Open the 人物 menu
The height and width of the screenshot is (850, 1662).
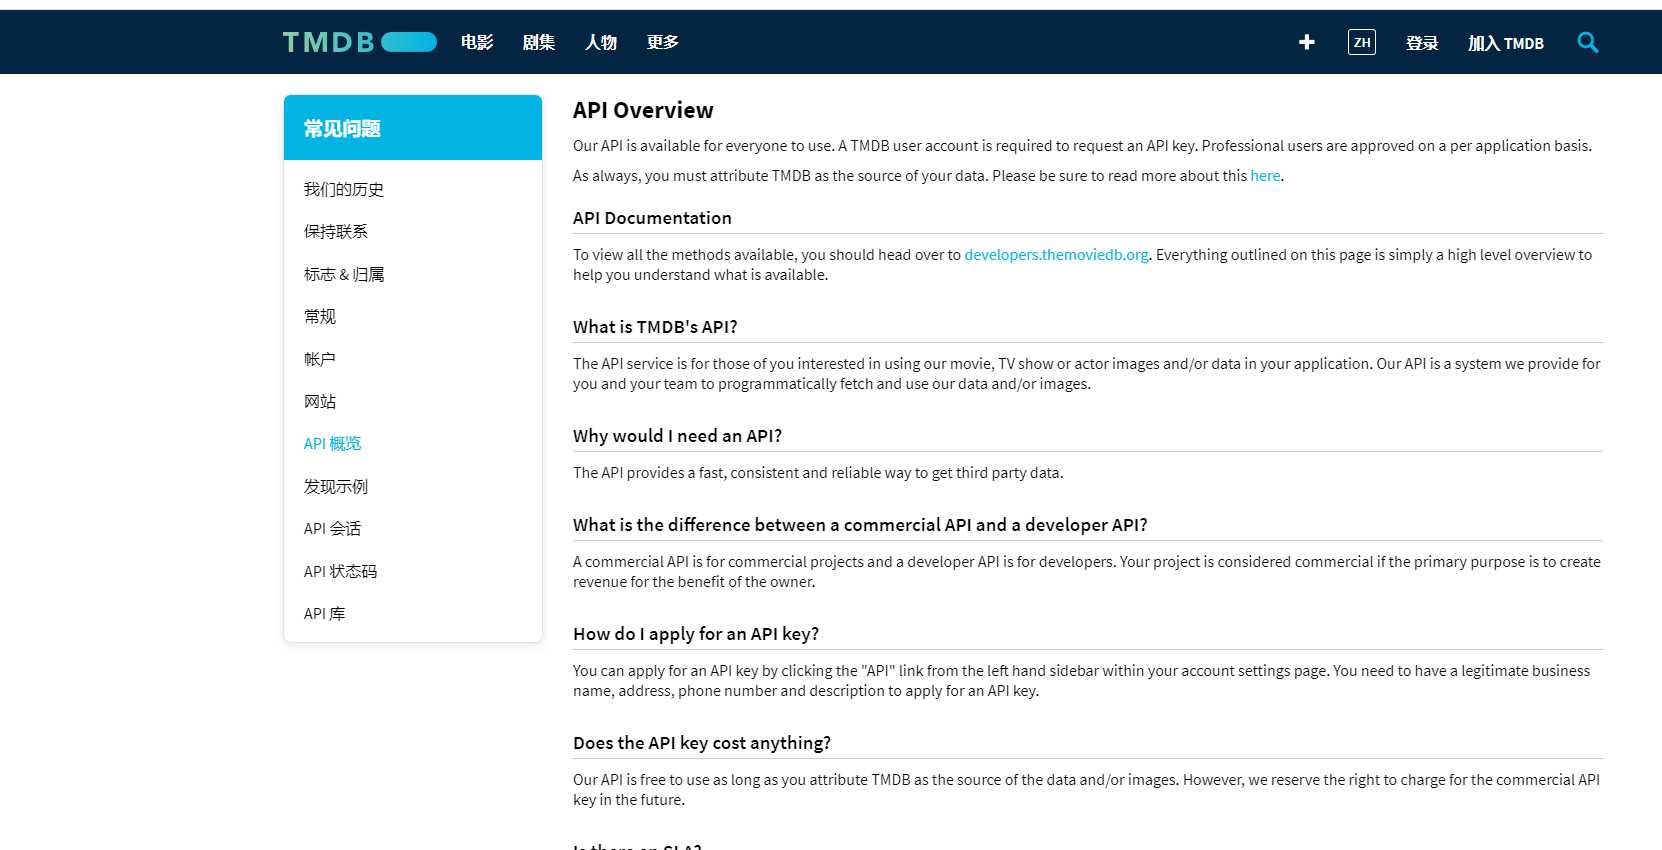pyautogui.click(x=601, y=42)
